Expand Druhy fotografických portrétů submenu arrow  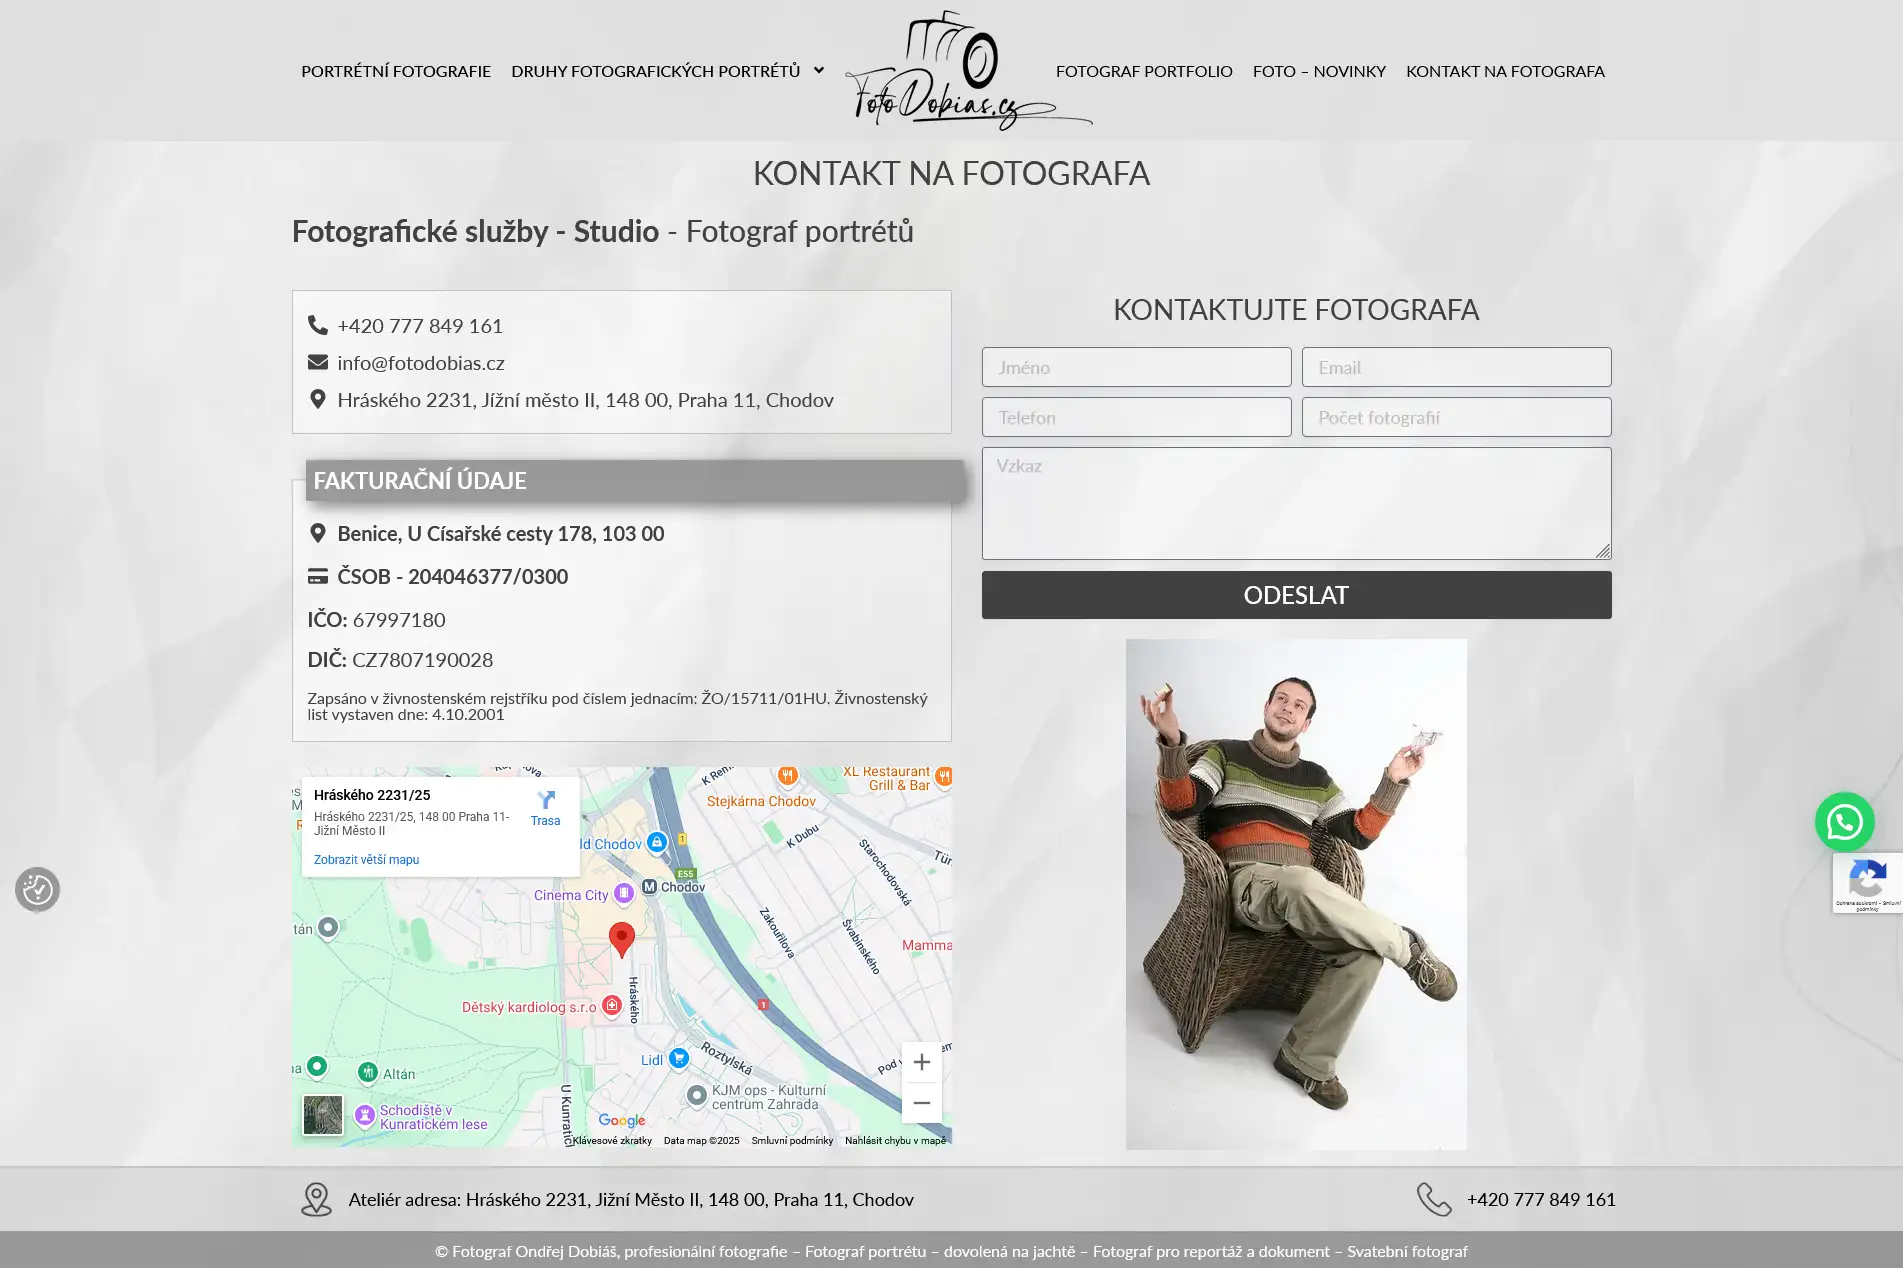(819, 71)
